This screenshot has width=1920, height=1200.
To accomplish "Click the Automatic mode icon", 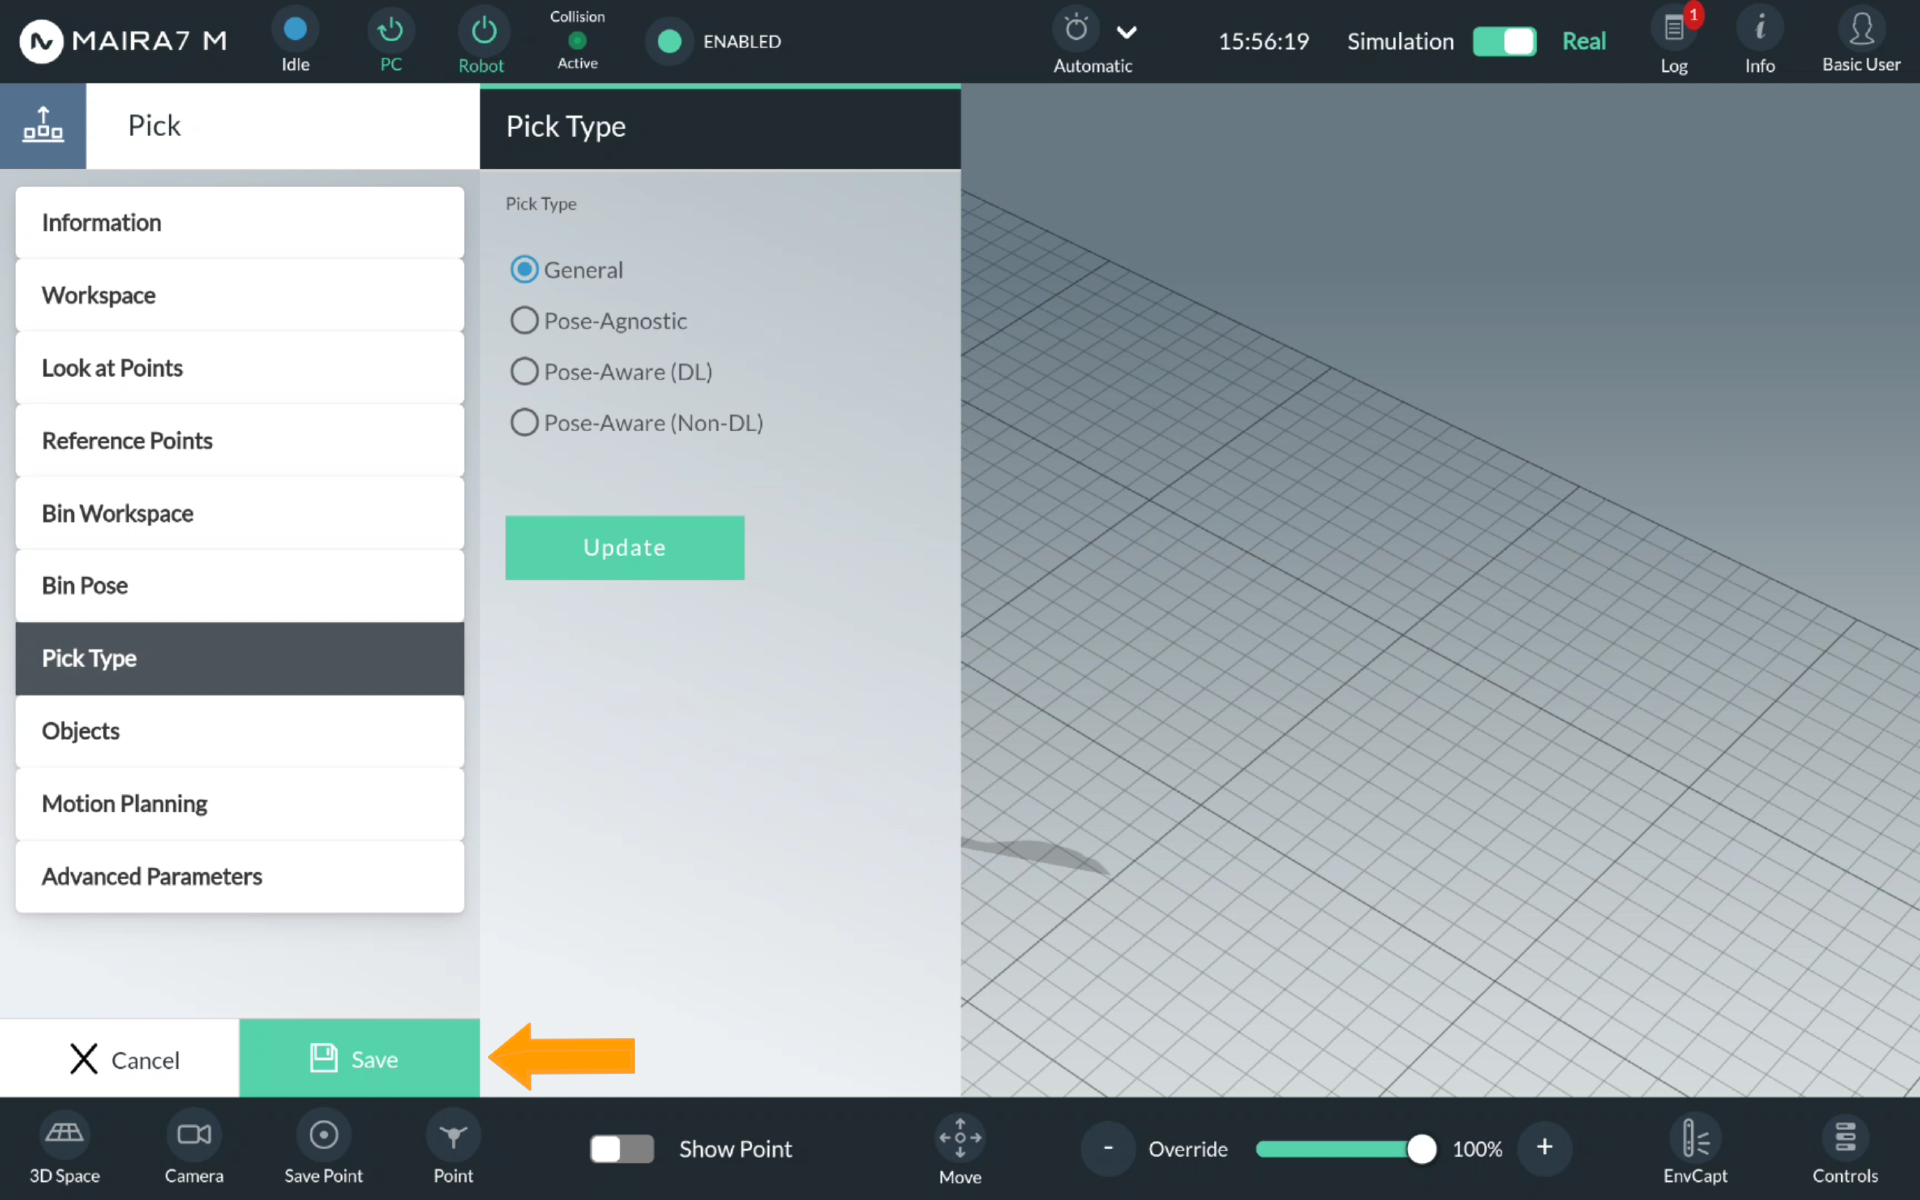I will point(1076,28).
